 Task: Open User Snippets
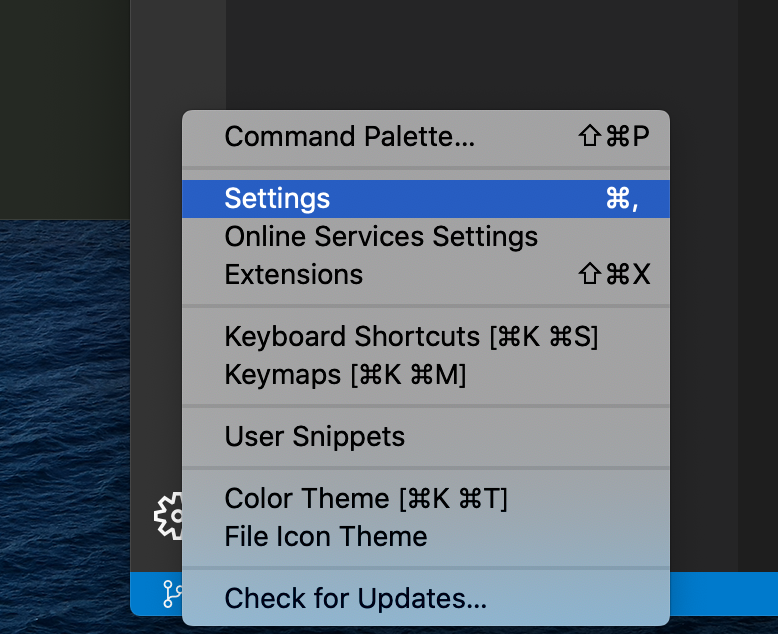click(314, 437)
